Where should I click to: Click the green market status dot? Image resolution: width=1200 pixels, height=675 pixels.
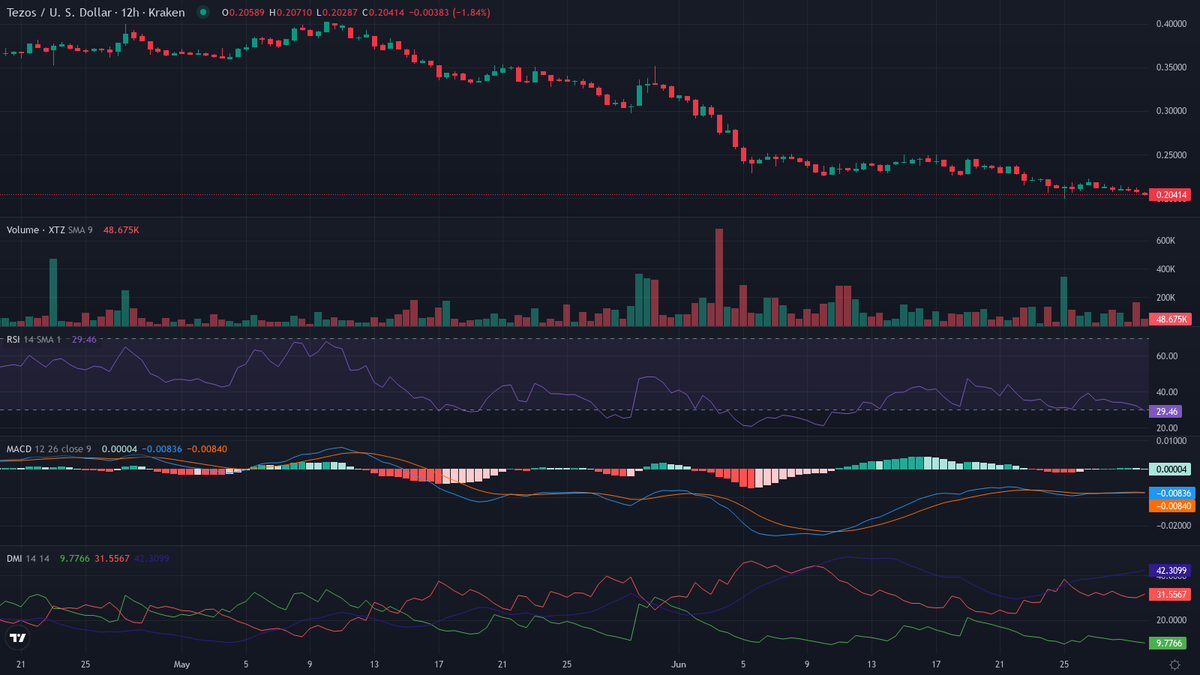(203, 12)
